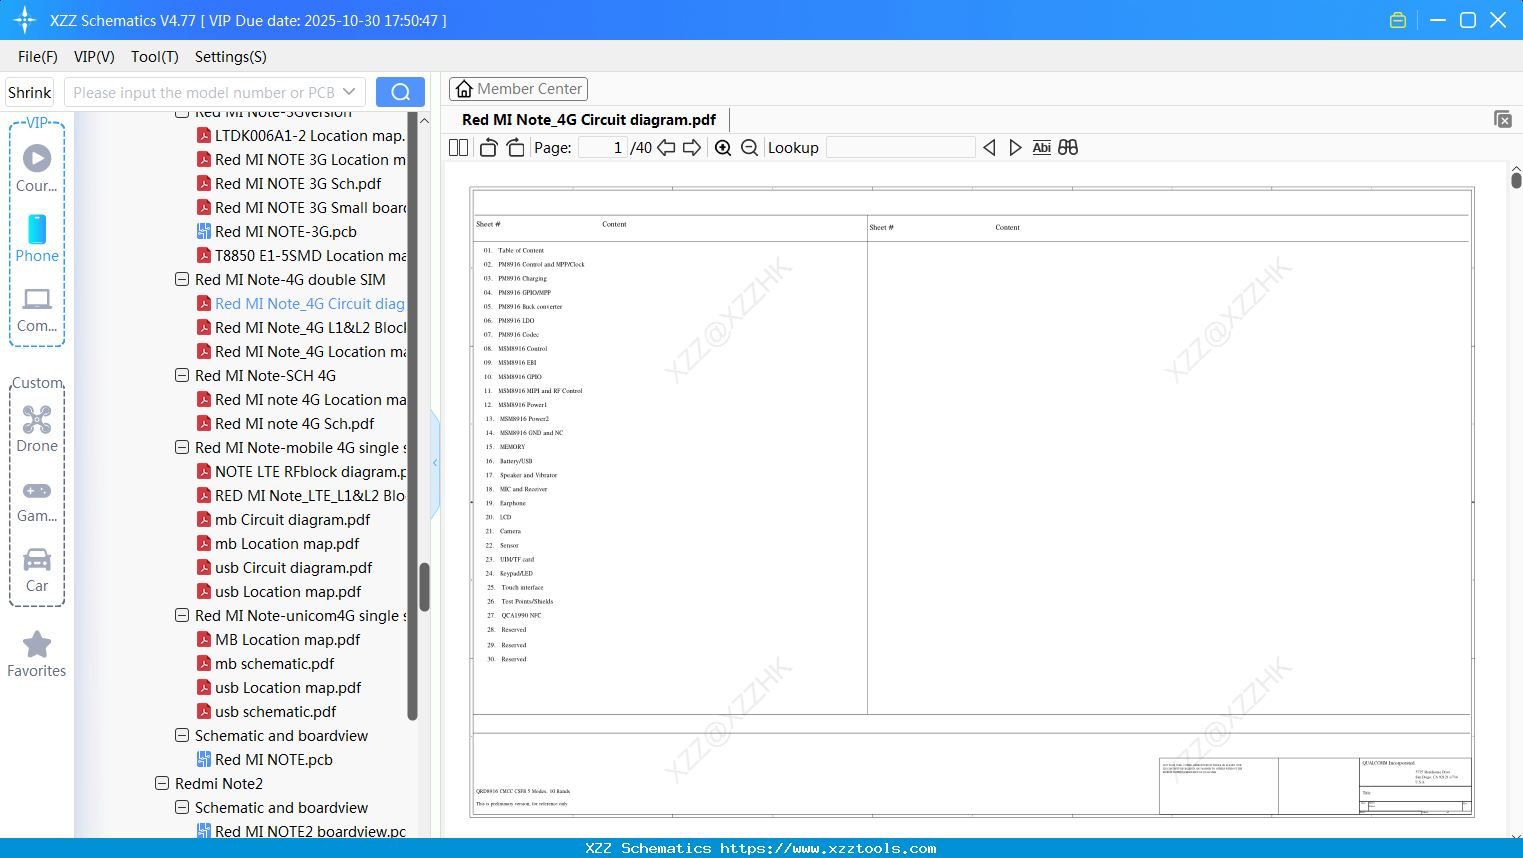Screen dimensions: 1523x858
Task: Open LTDK006A1-2 Location map file
Action: click(x=301, y=136)
